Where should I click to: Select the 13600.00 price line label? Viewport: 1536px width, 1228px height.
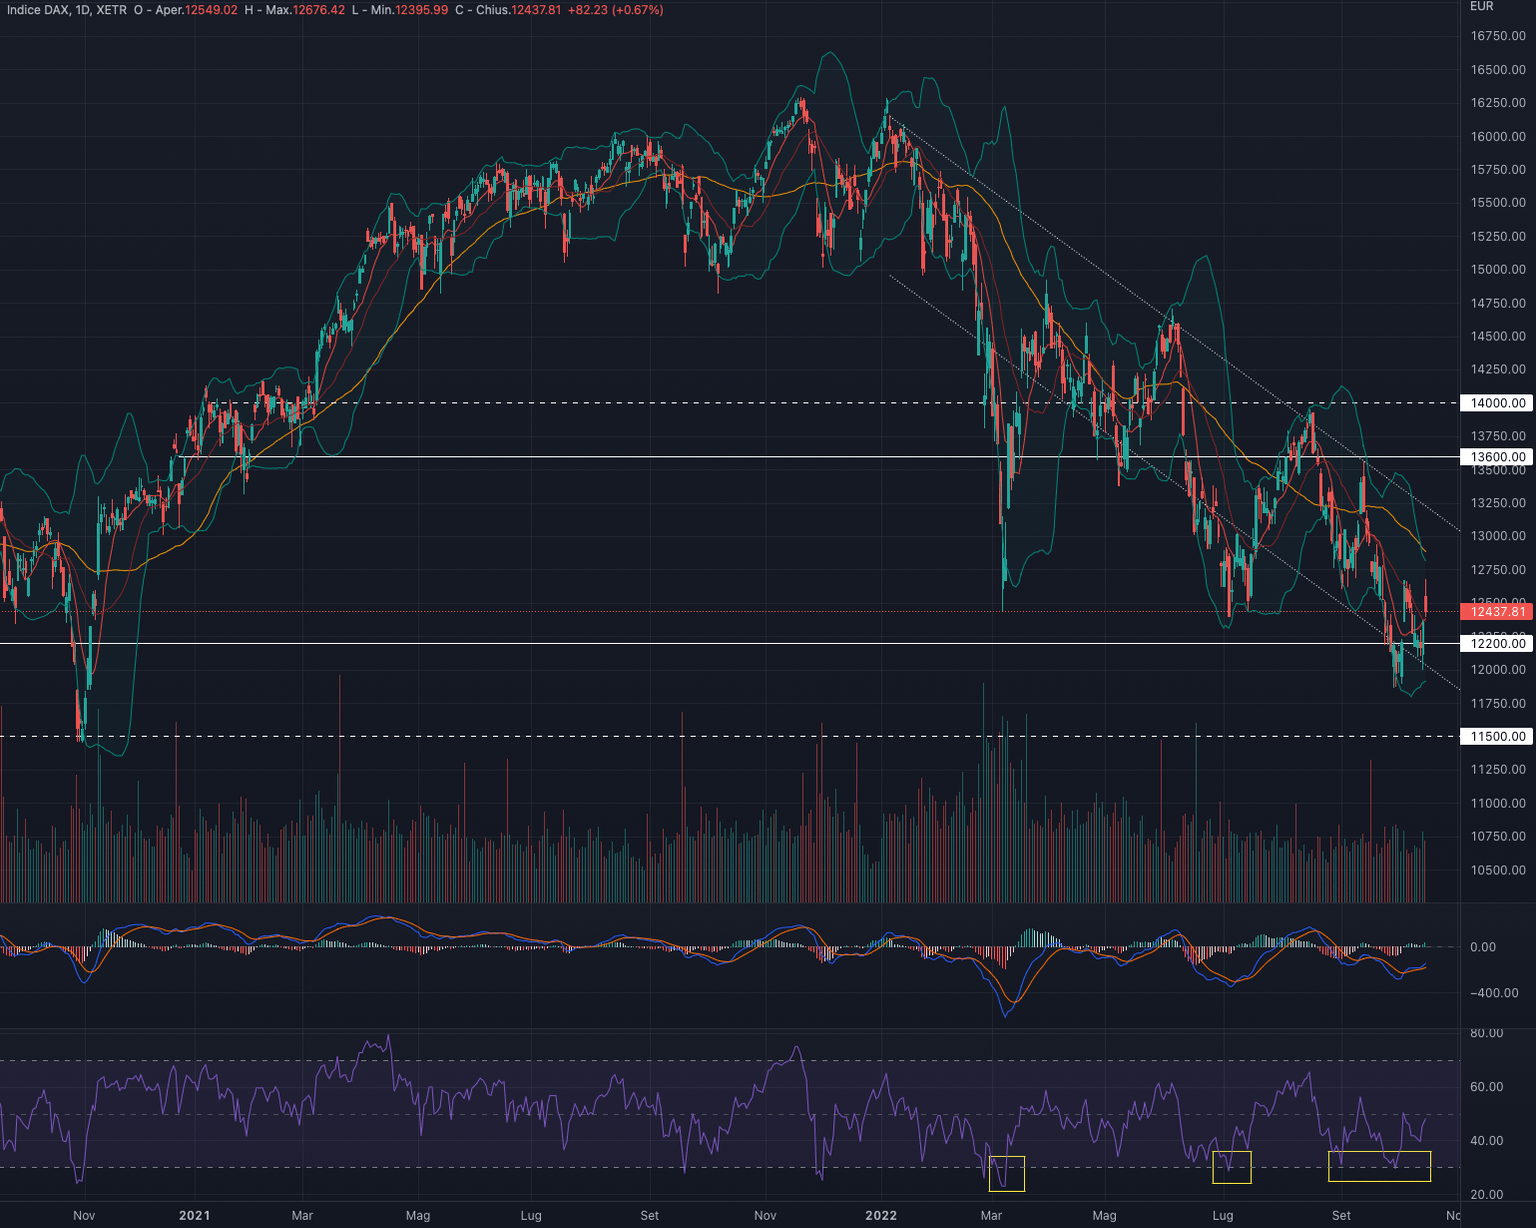[1497, 457]
